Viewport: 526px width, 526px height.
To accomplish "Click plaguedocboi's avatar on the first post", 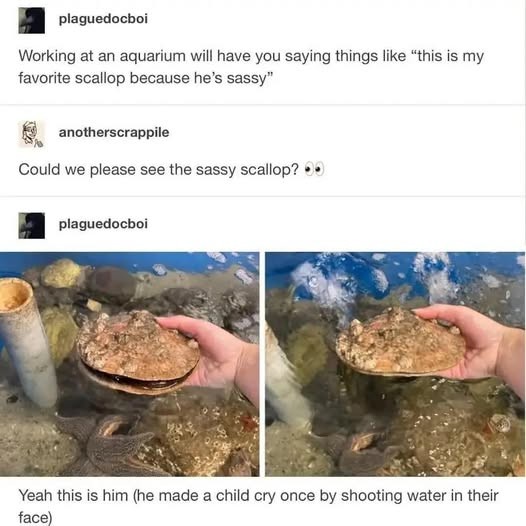I will coord(32,20).
